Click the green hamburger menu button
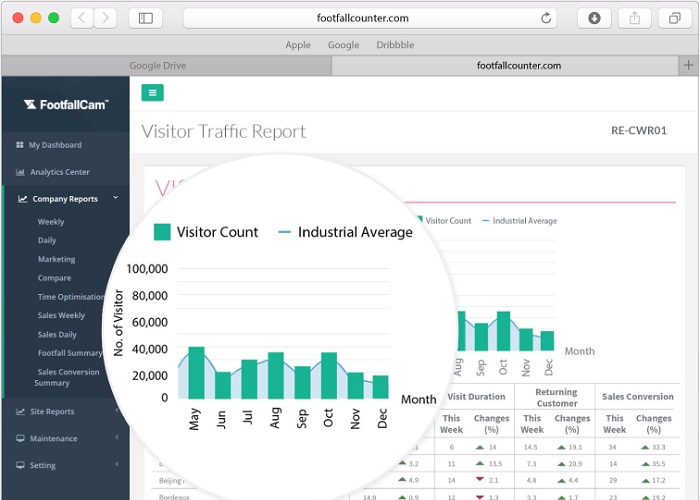 (x=153, y=93)
